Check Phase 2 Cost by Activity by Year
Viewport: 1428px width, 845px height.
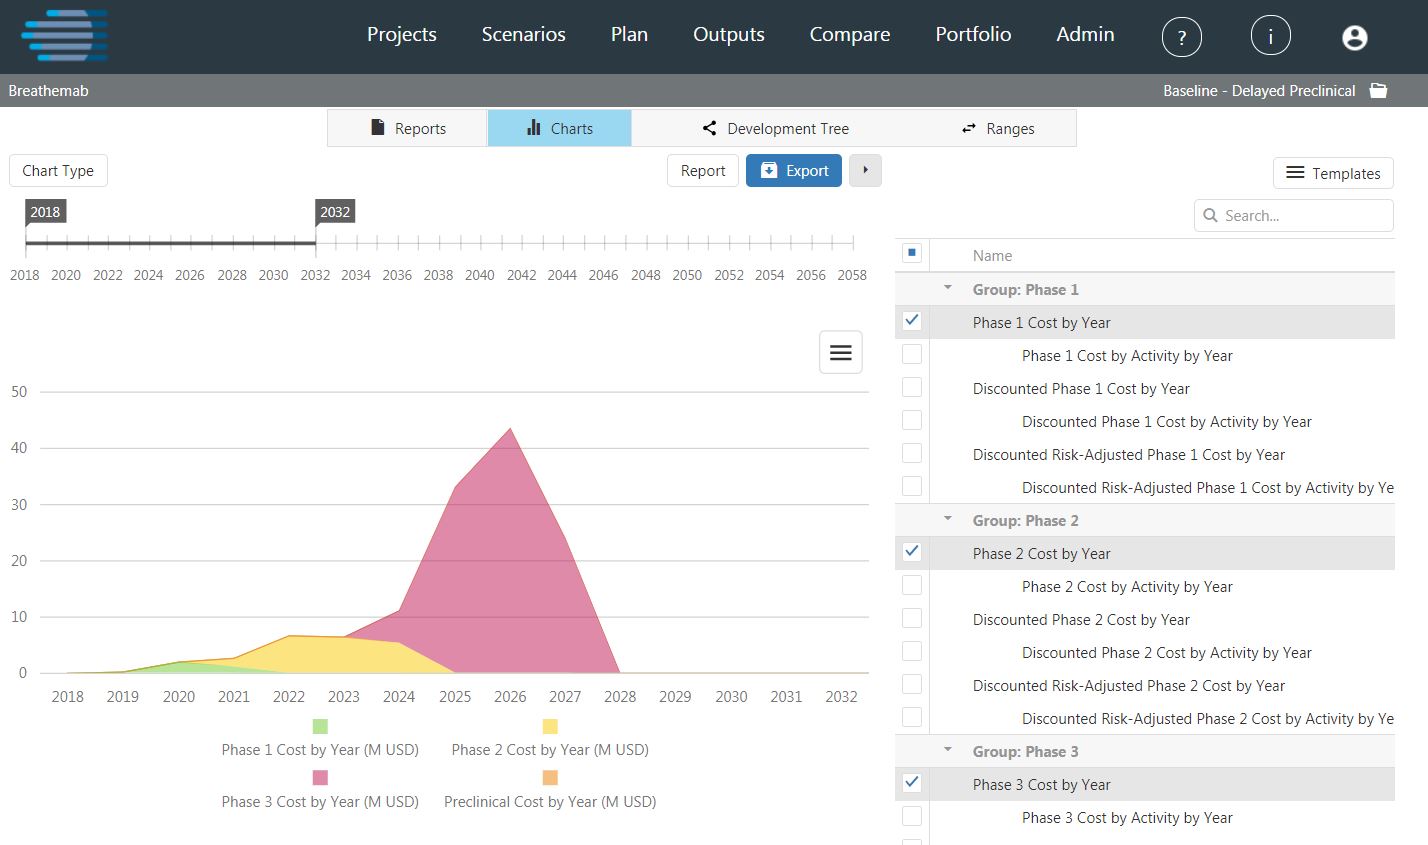tap(912, 585)
